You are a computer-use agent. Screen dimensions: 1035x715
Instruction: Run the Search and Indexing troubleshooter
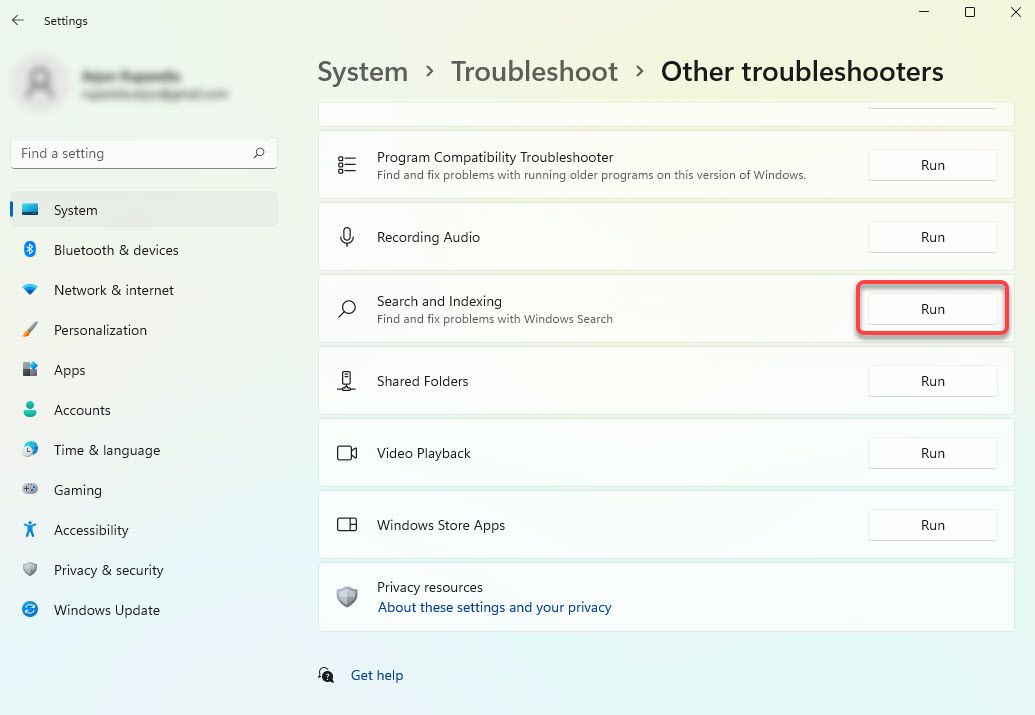[931, 309]
